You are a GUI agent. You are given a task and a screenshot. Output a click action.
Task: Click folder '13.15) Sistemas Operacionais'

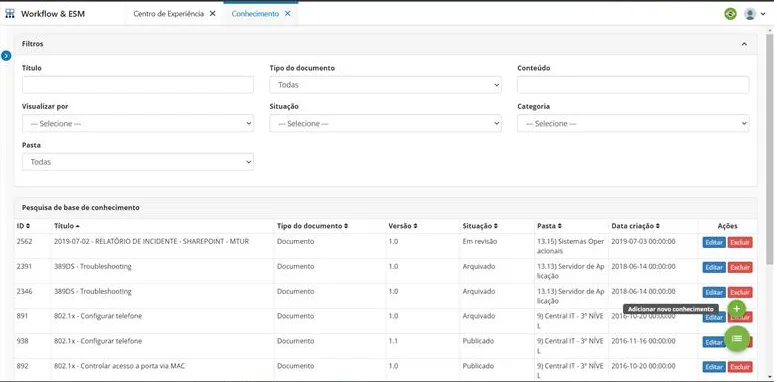[570, 246]
